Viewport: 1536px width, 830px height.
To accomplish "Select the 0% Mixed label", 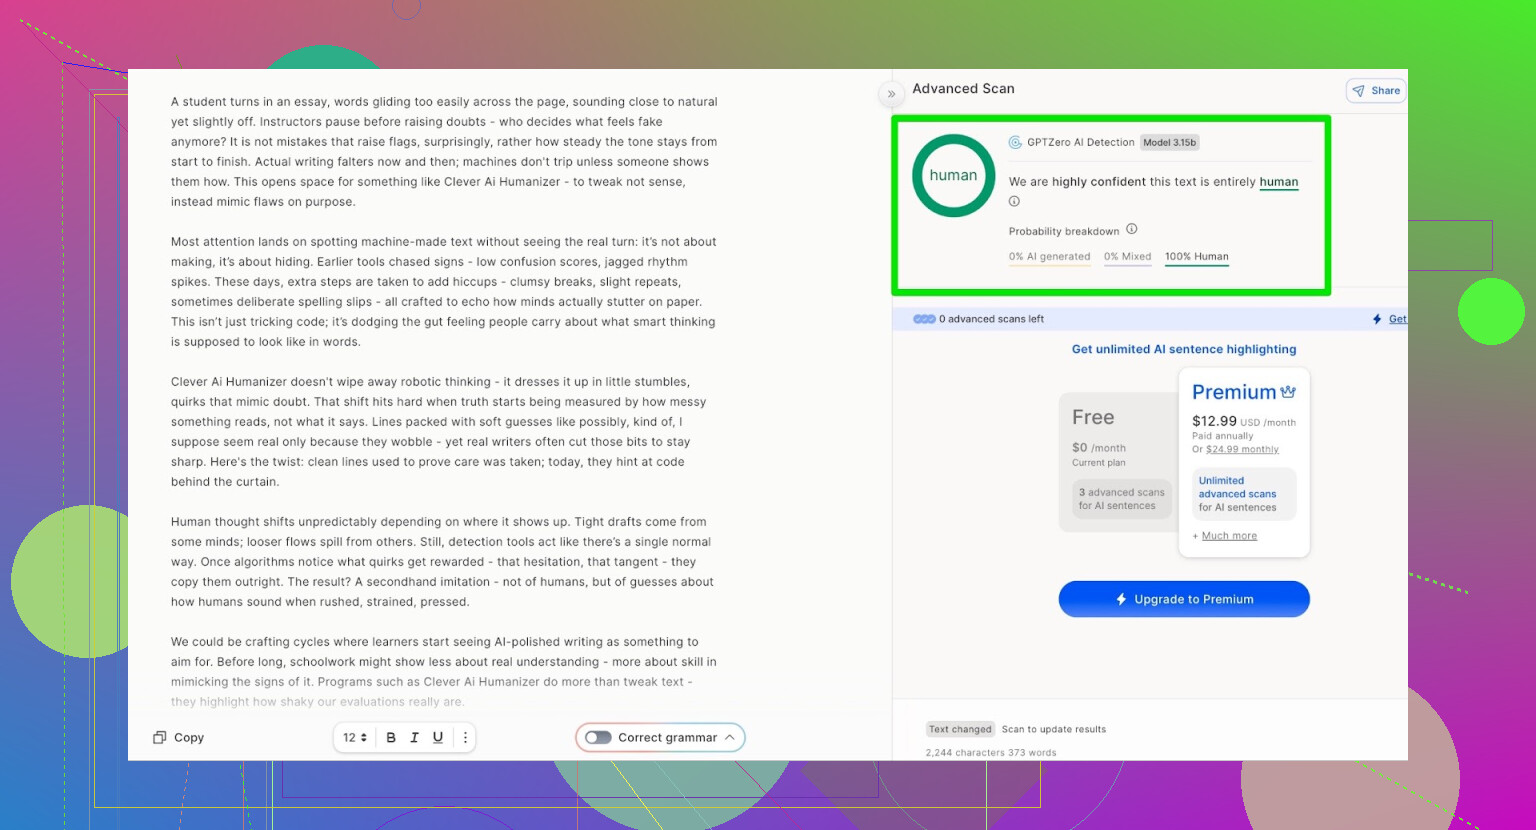I will click(1127, 257).
